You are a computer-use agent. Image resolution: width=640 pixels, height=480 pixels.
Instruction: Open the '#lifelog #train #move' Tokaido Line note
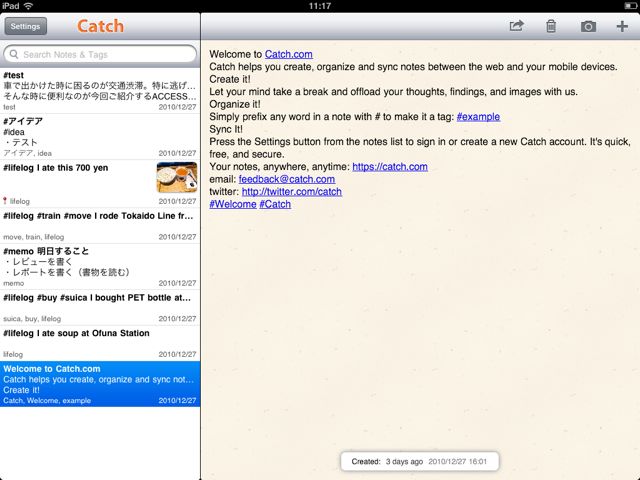[100, 226]
